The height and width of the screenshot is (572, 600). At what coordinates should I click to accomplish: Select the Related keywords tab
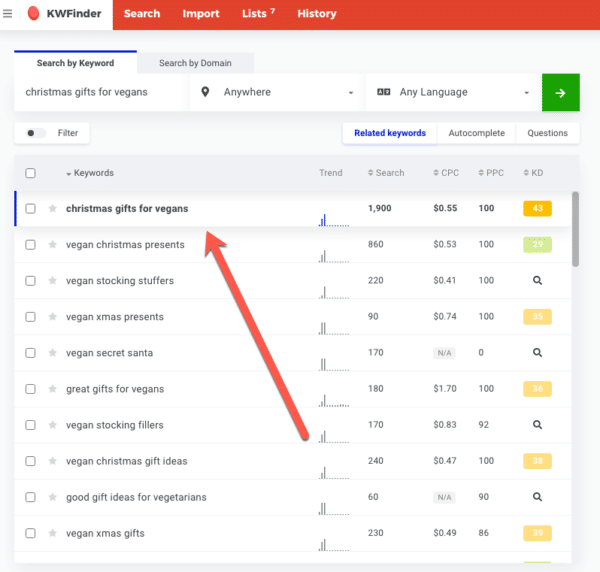point(390,133)
